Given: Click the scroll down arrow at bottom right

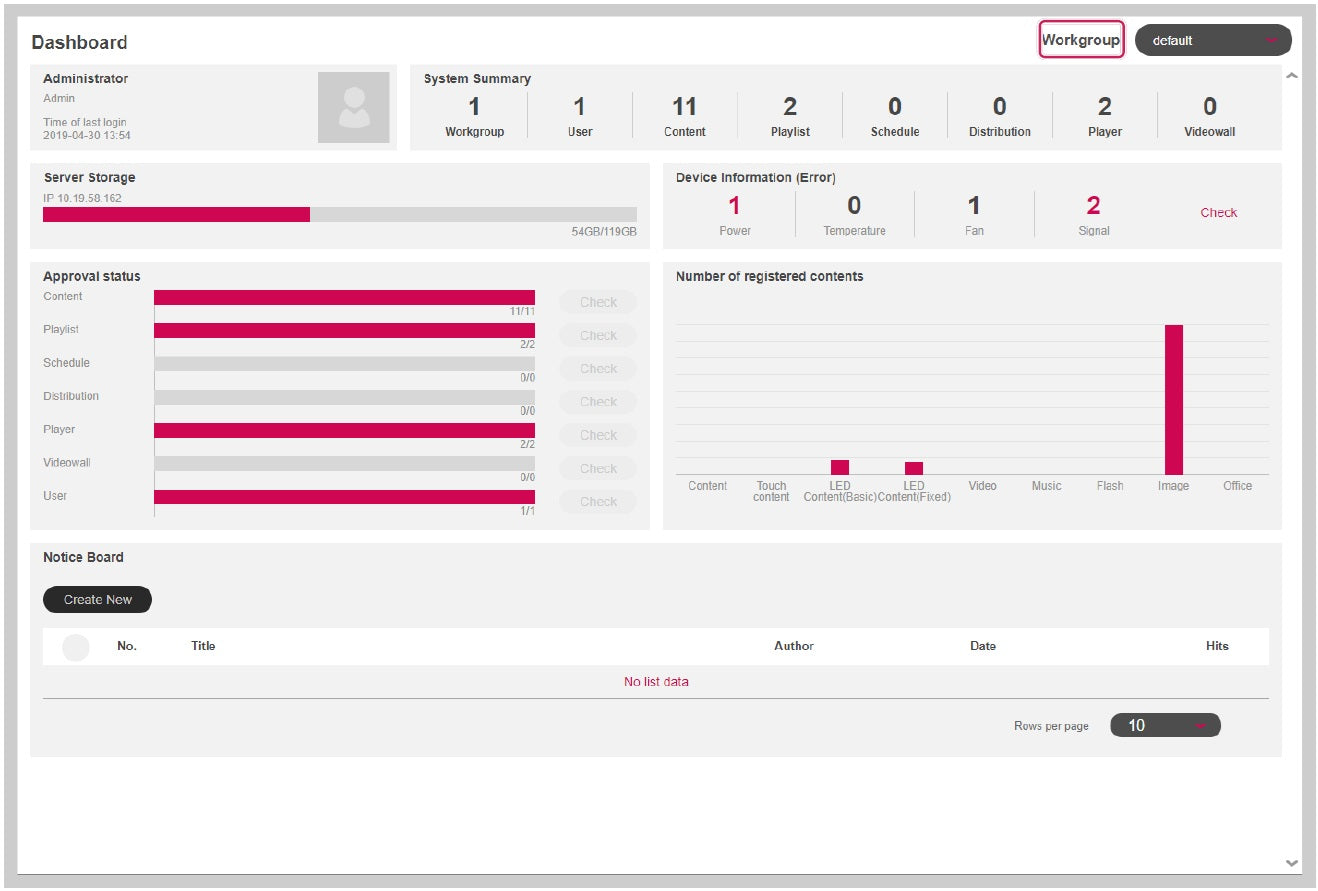Looking at the screenshot, I should (1291, 862).
